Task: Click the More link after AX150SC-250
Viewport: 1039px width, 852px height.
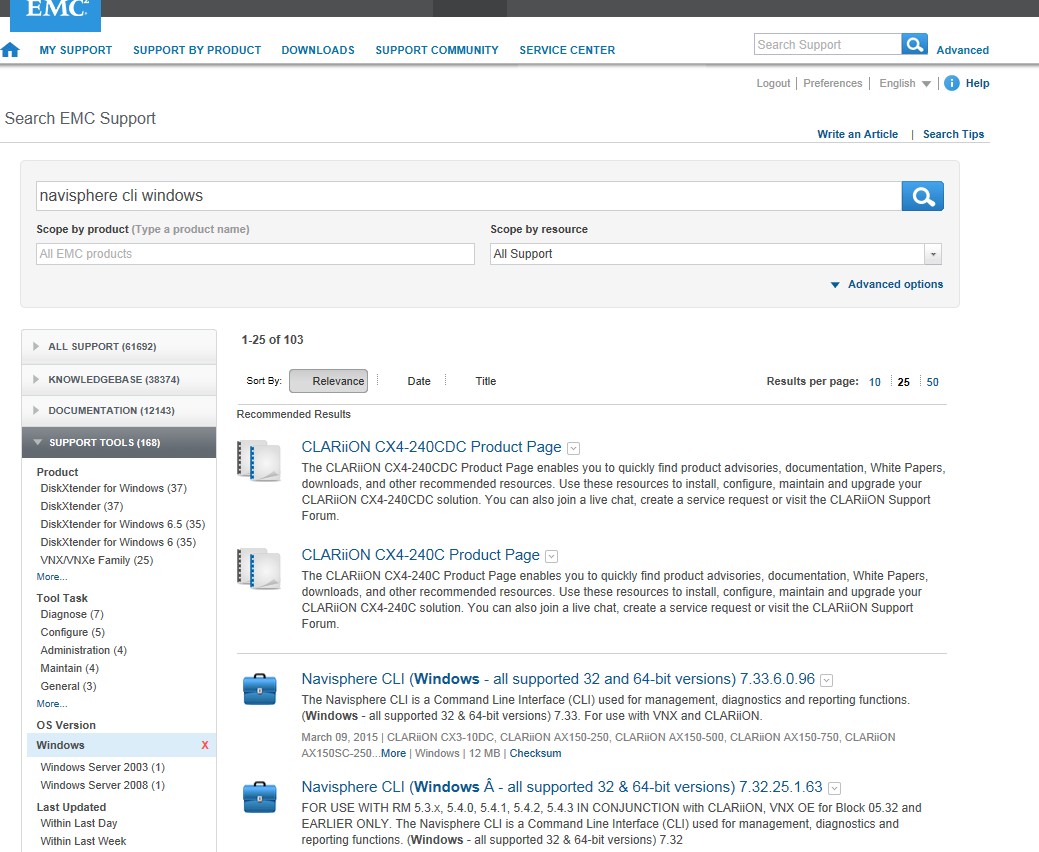Action: click(394, 753)
